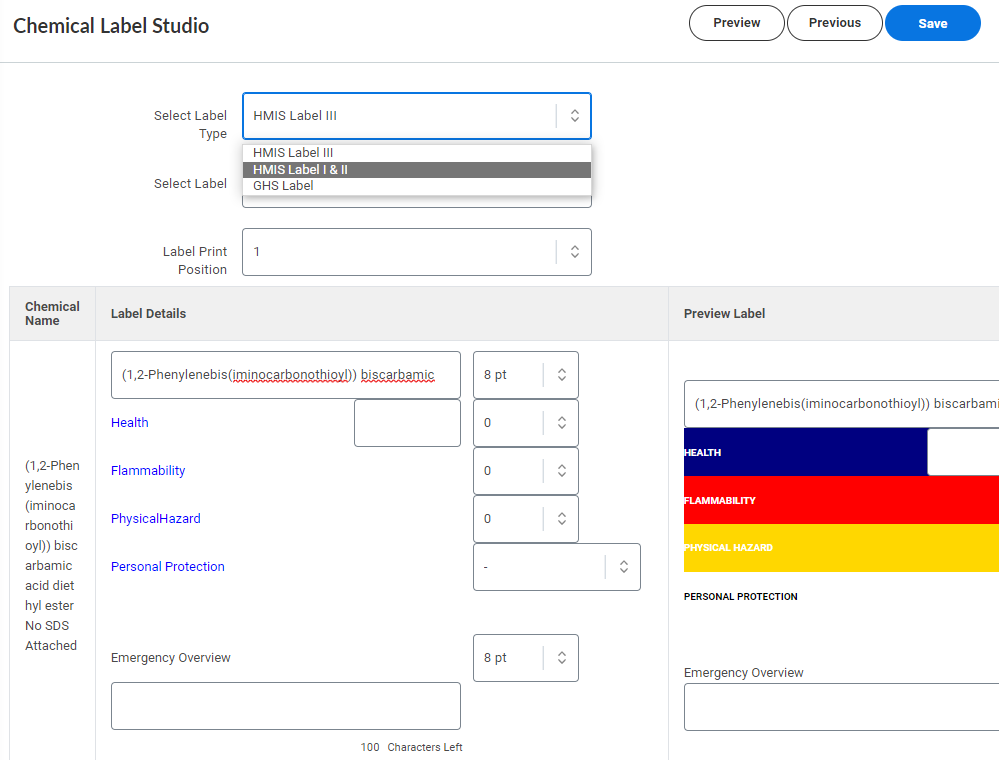Click the preview chemical name field
This screenshot has height=760, width=999.
[x=841, y=404]
